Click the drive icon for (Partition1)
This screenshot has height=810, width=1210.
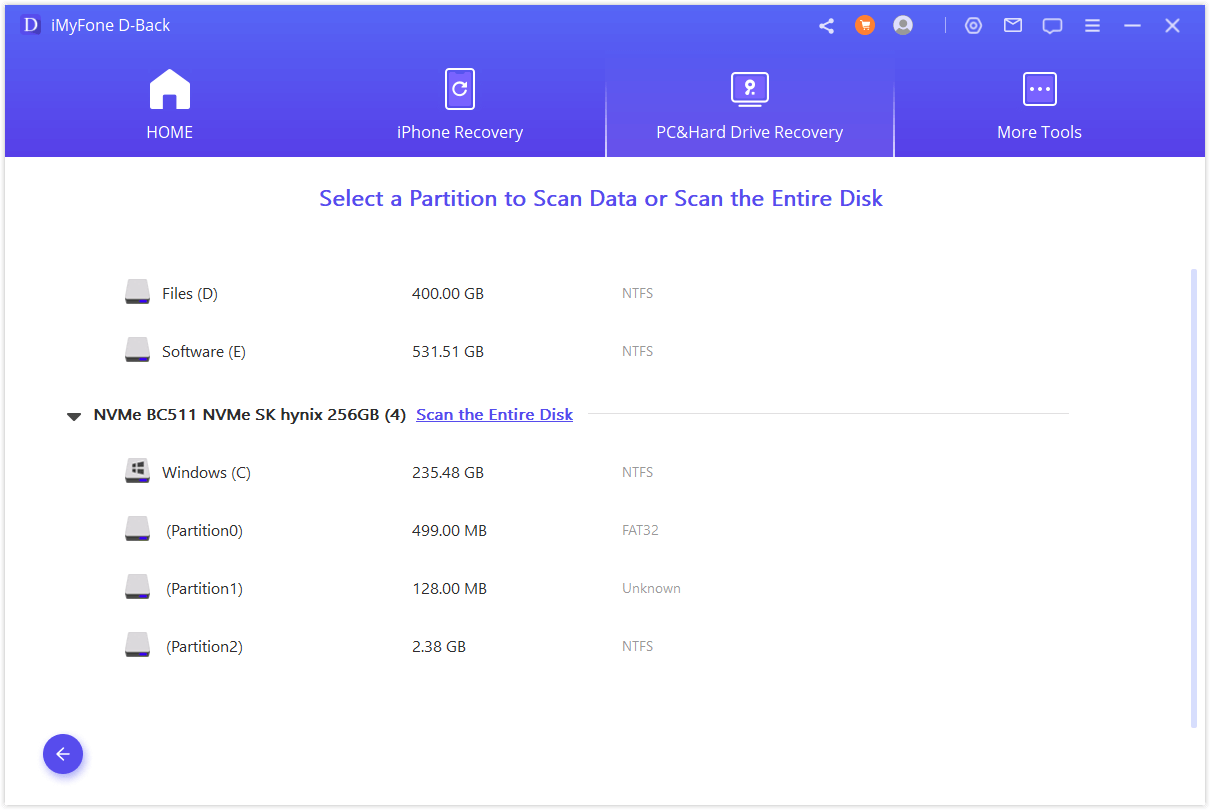coord(138,587)
